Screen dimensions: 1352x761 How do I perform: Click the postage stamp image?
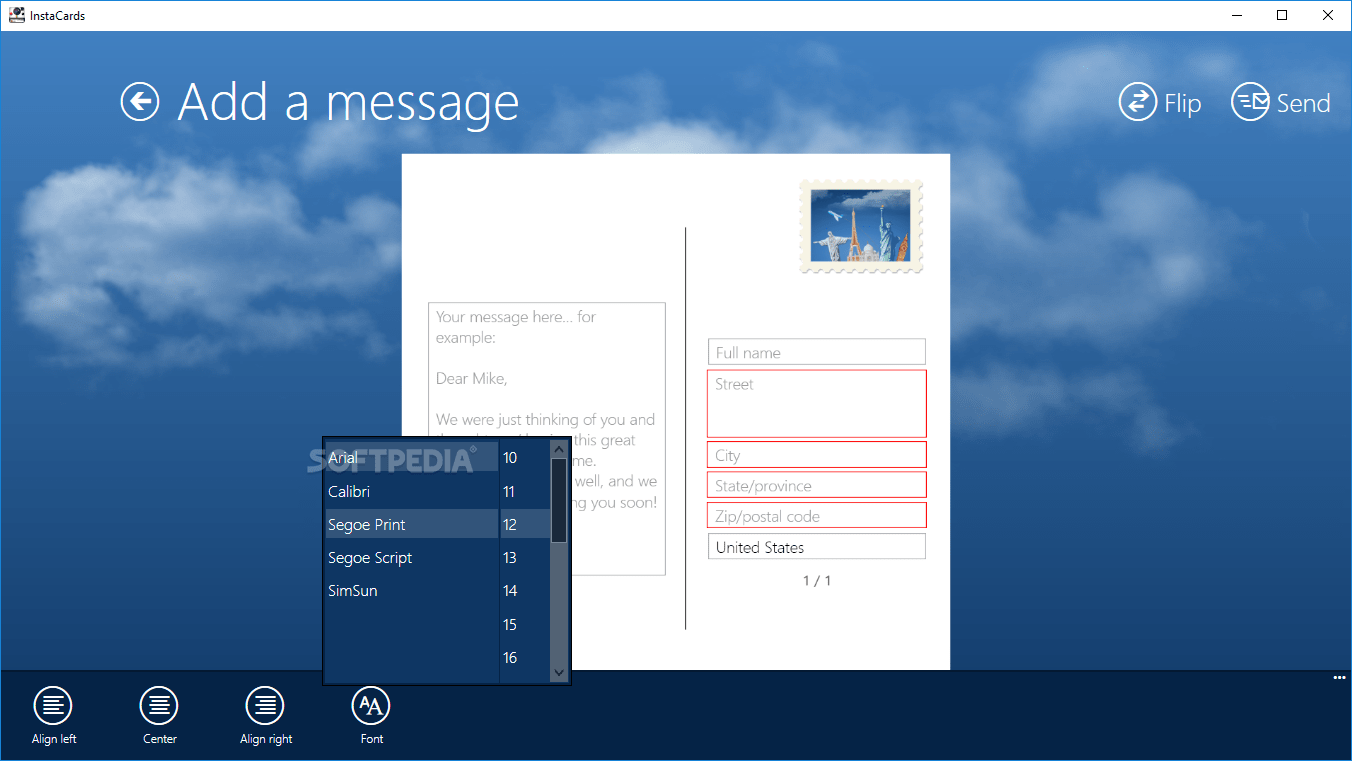[x=861, y=226]
